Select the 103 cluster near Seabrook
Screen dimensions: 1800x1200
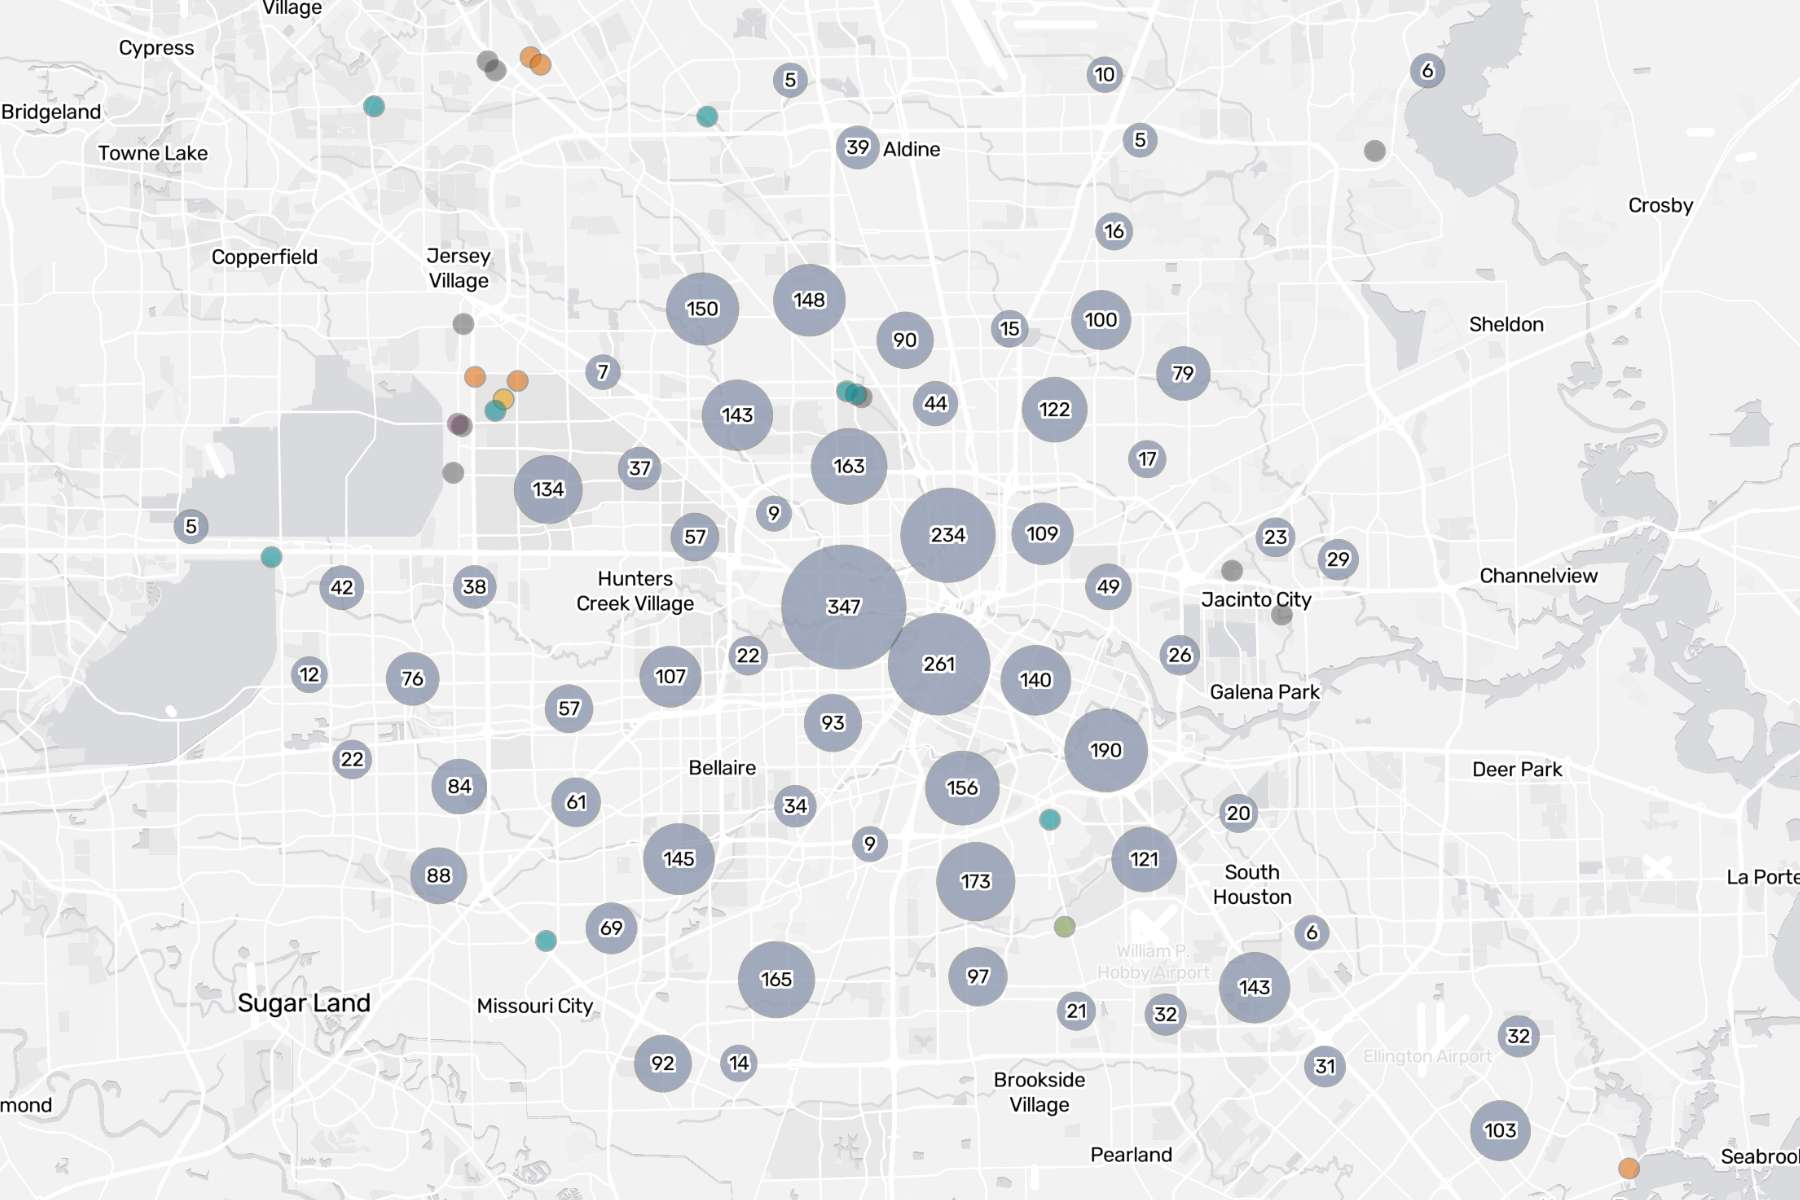coord(1498,1128)
